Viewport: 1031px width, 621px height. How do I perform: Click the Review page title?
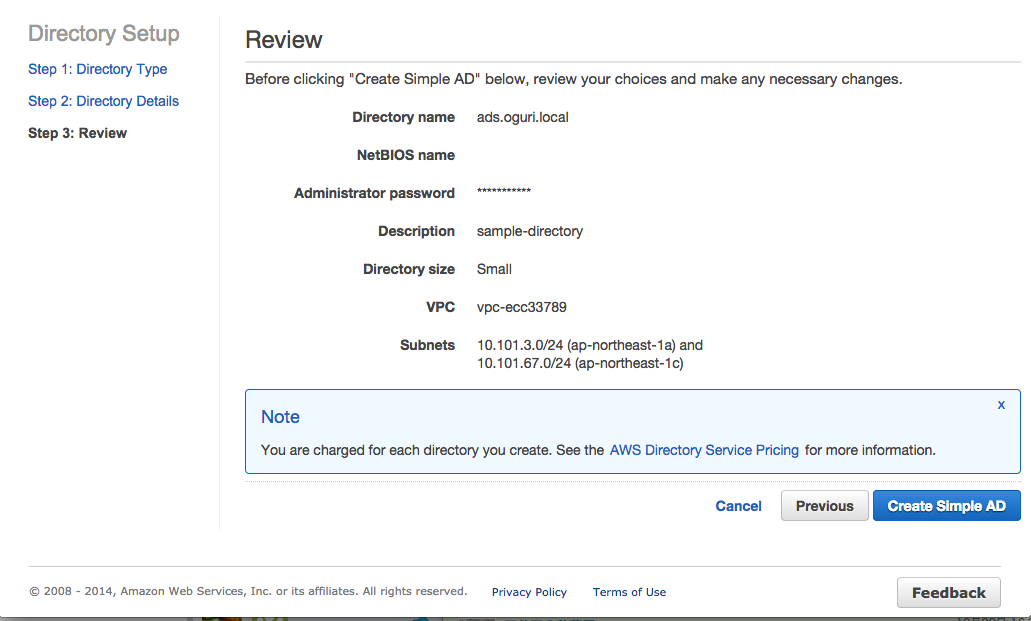coord(284,39)
